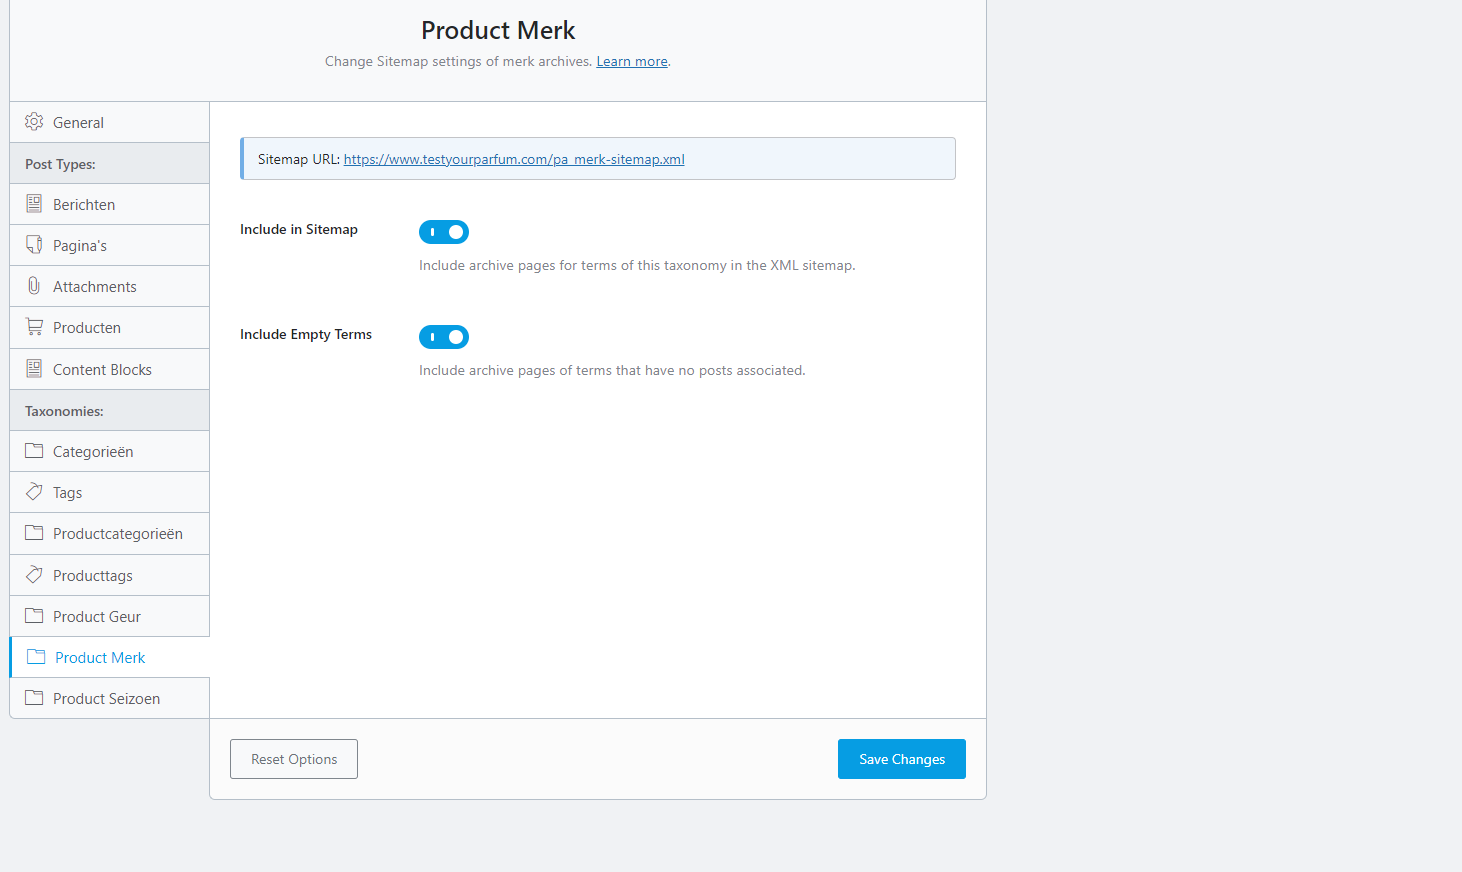The width and height of the screenshot is (1462, 872).
Task: Open the pa_merk-sitemap.xml URL link
Action: pos(514,159)
